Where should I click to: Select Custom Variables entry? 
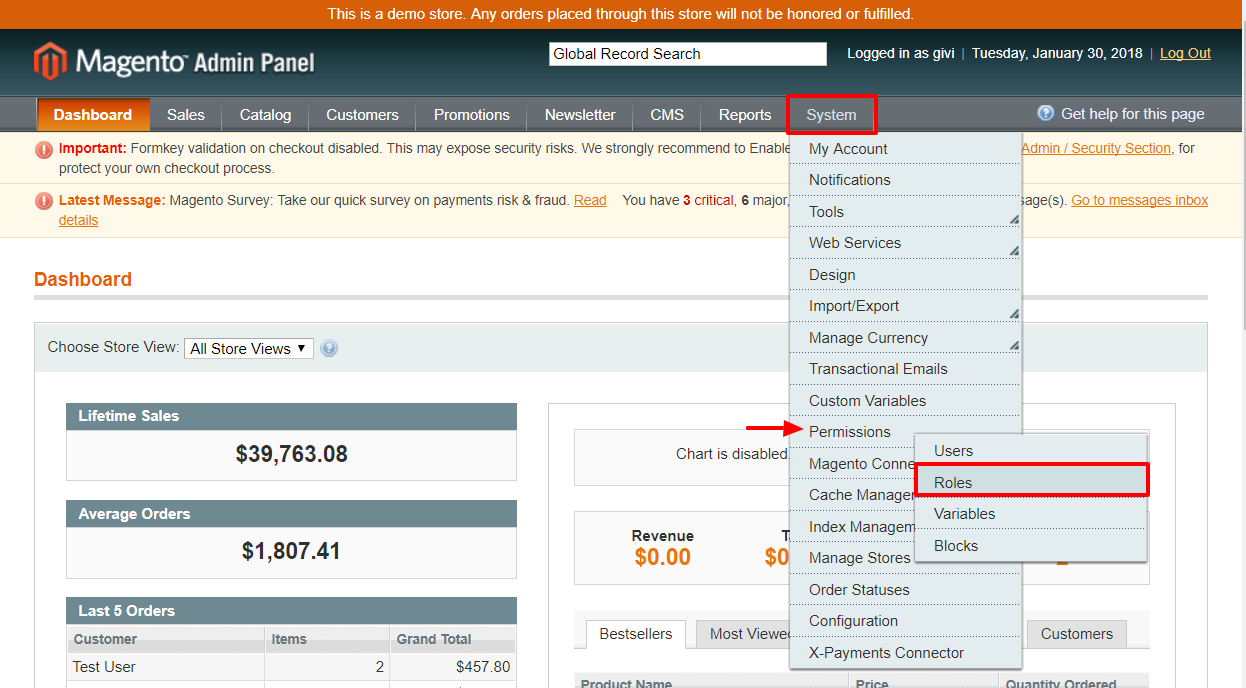905,401
